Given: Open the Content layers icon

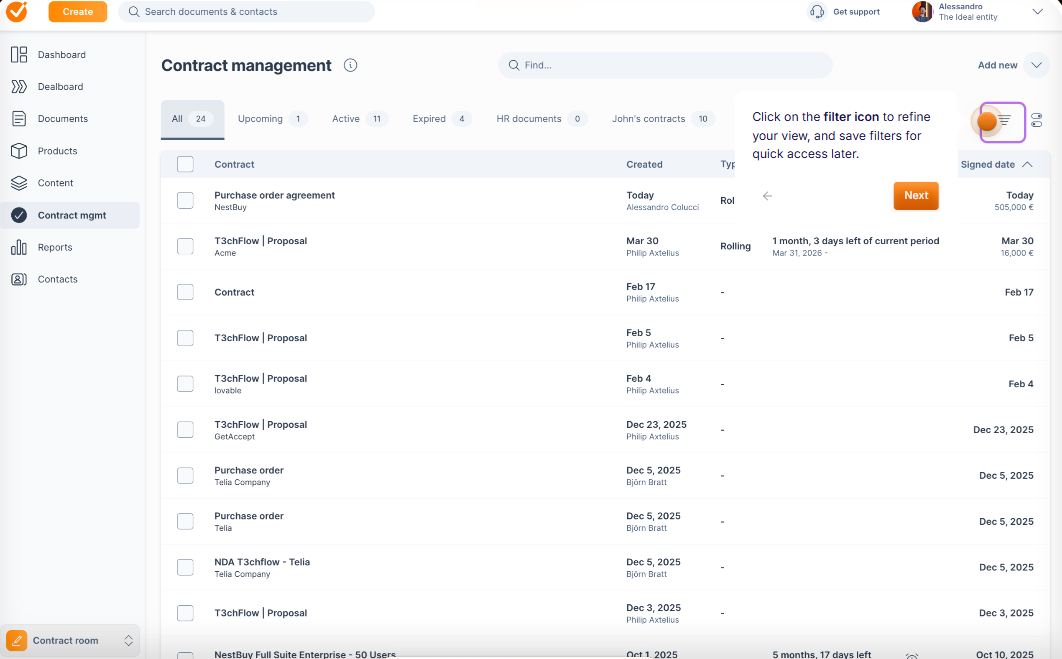Looking at the screenshot, I should point(19,183).
